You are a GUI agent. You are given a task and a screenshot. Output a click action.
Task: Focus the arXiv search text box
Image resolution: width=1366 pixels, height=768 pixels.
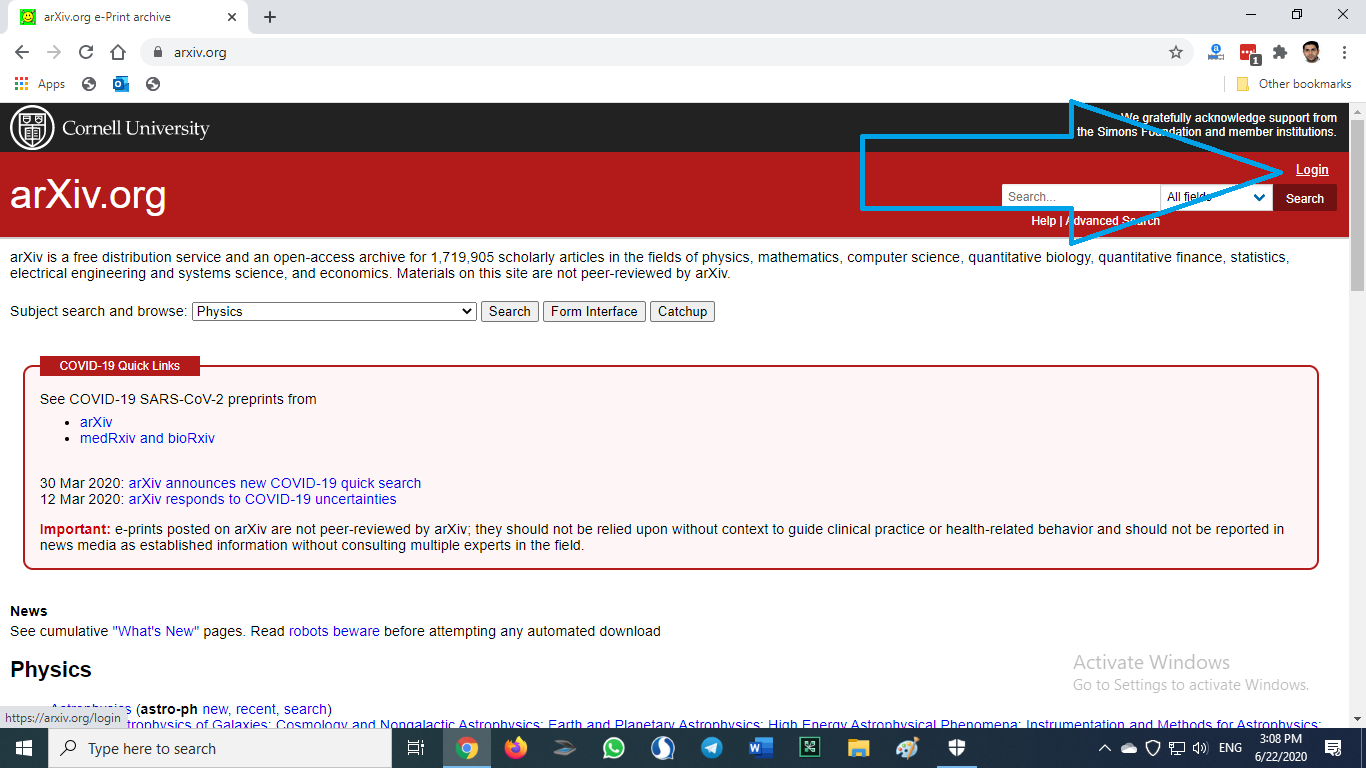coord(1081,197)
